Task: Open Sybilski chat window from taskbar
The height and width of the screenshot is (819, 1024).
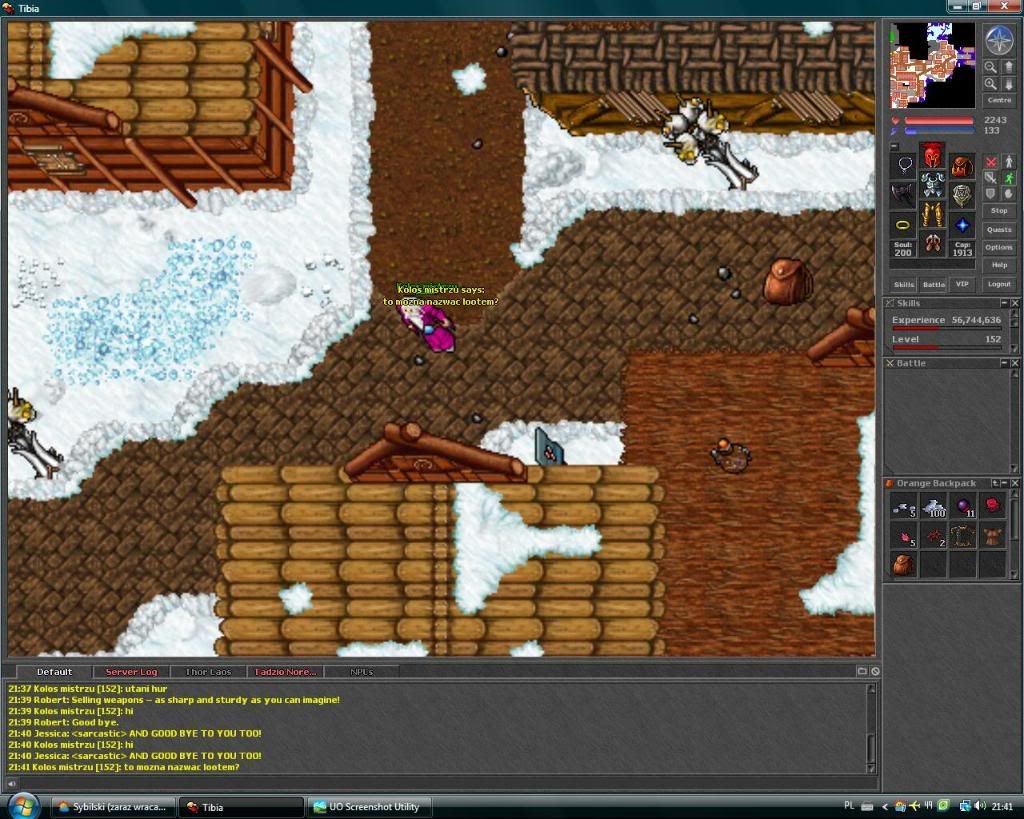Action: [x=114, y=807]
